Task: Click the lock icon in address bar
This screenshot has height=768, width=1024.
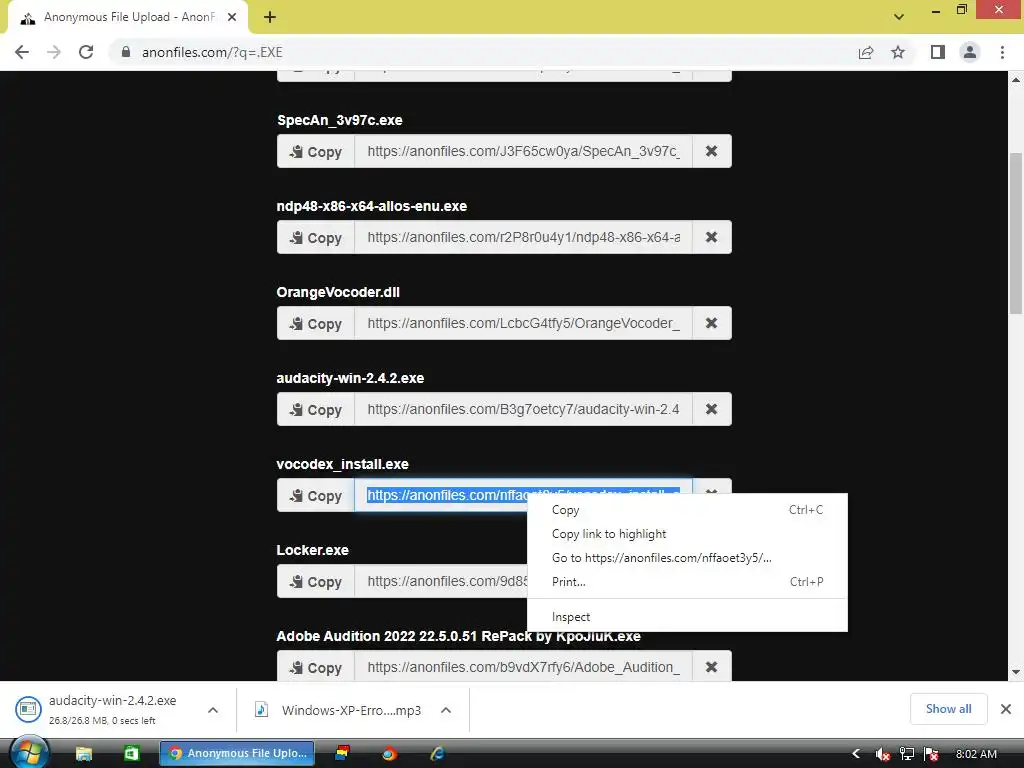Action: [x=126, y=52]
